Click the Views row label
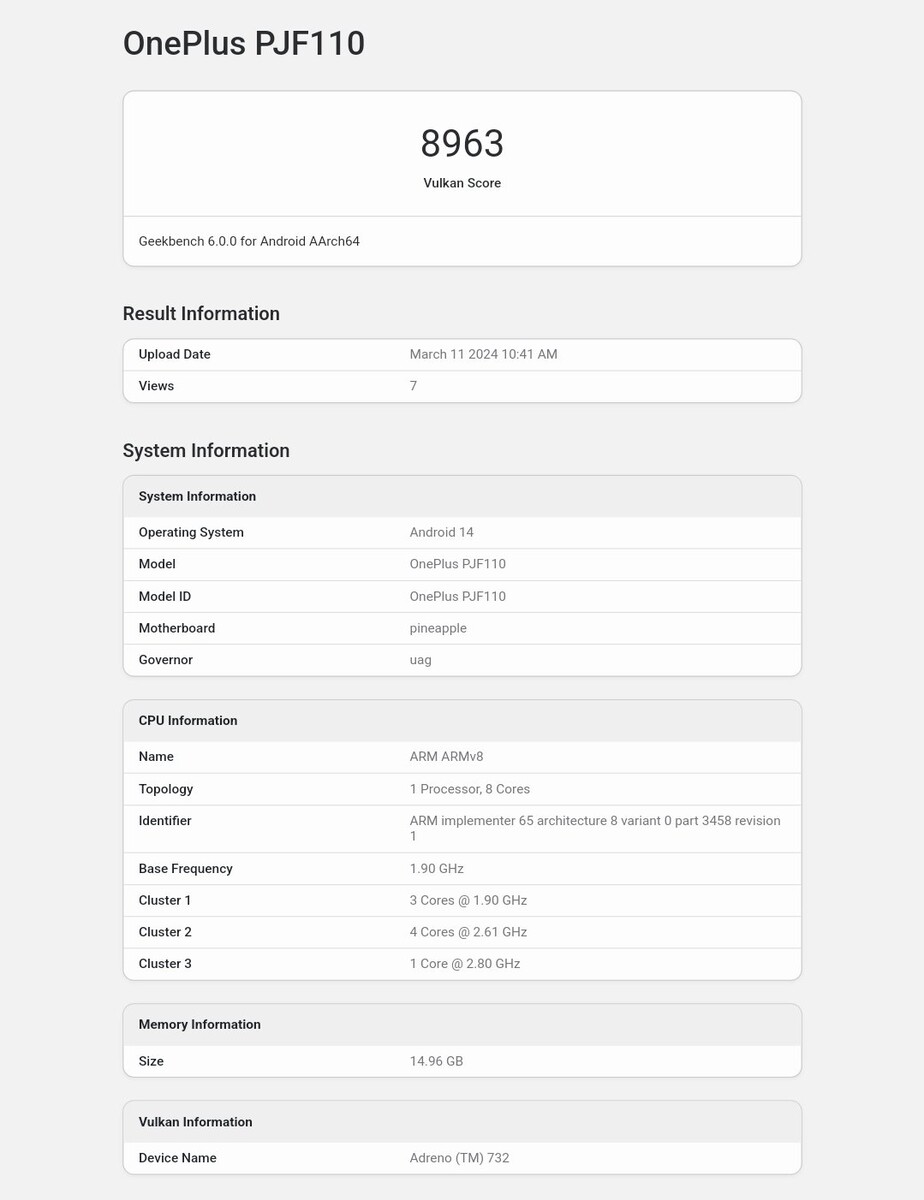 pos(156,386)
